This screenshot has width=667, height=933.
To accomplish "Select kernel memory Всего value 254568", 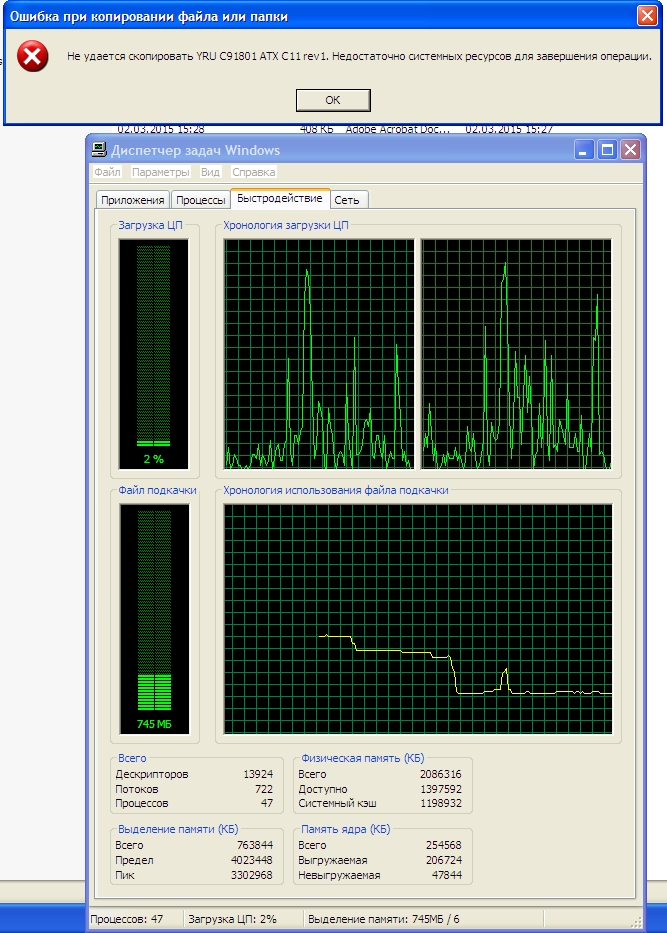I will pos(443,845).
